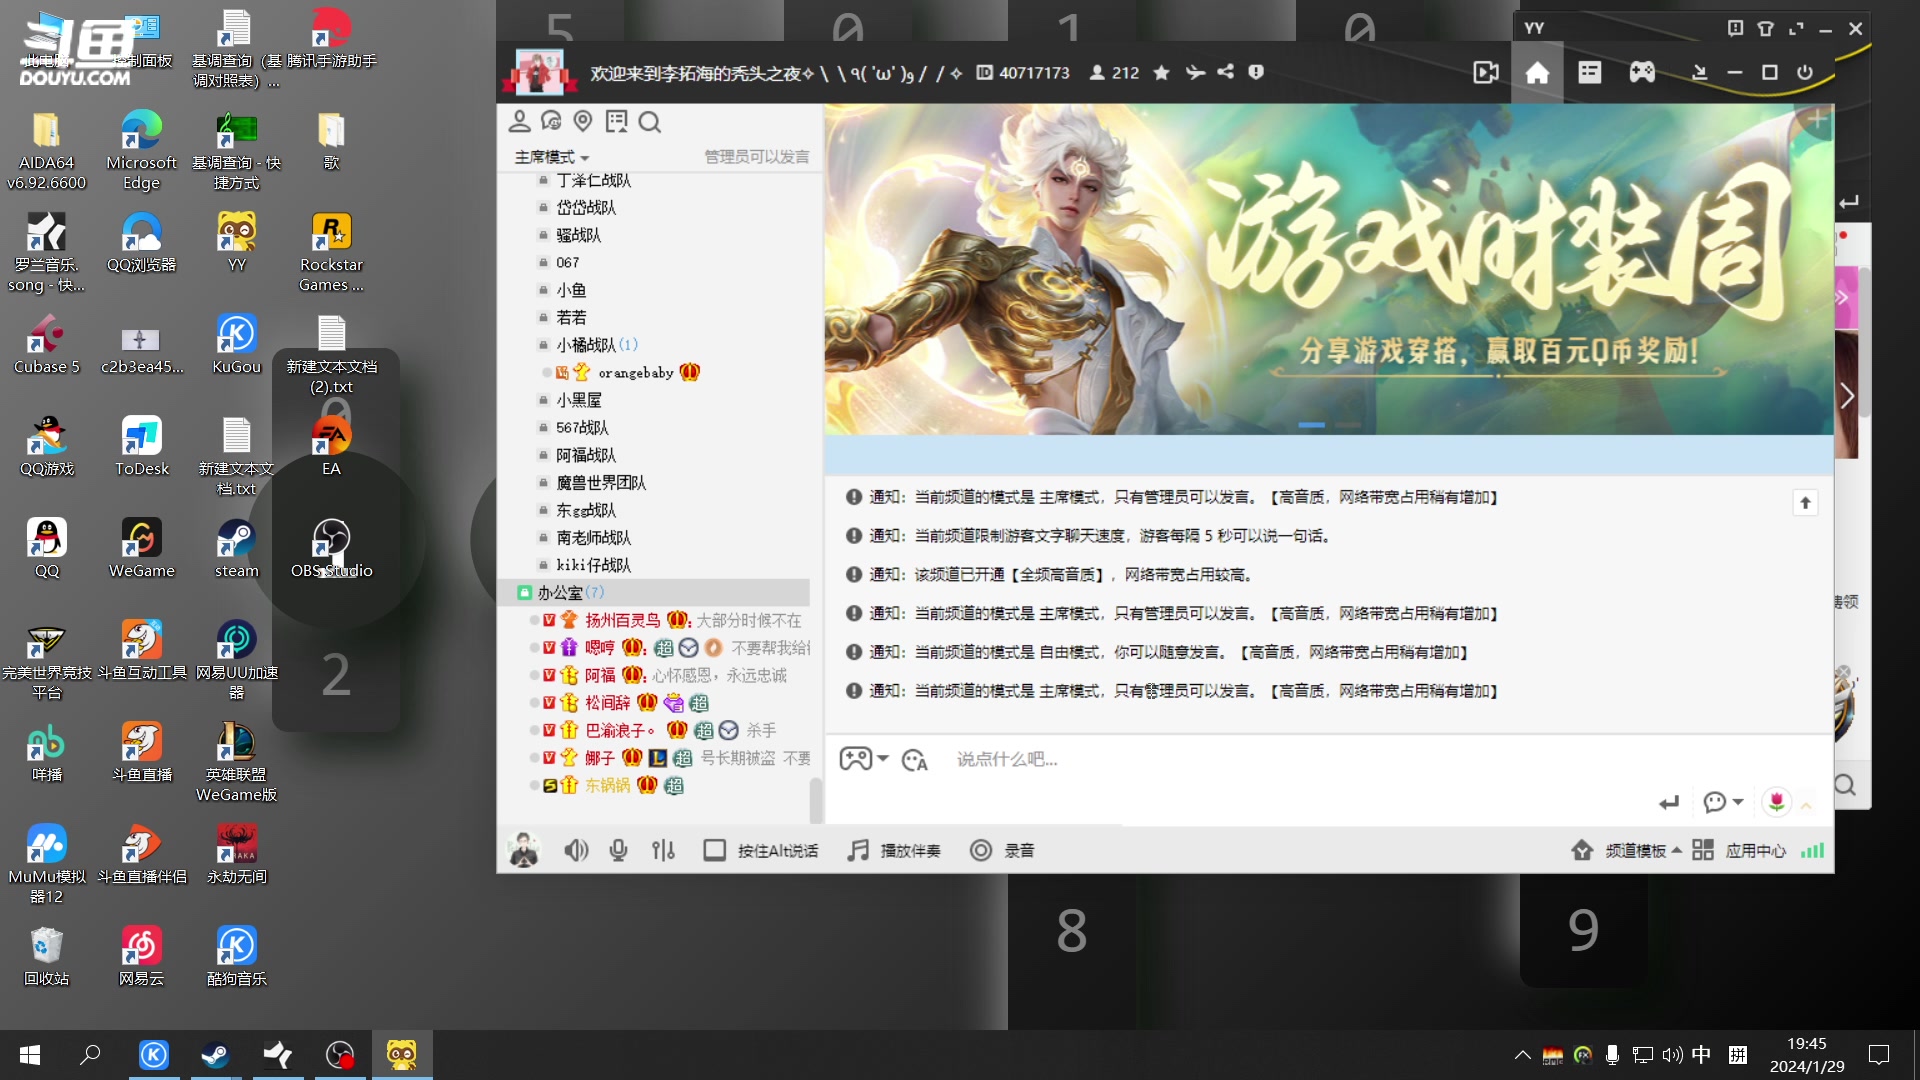
Task: Open 应用中心 application center
Action: pyautogui.click(x=1755, y=849)
